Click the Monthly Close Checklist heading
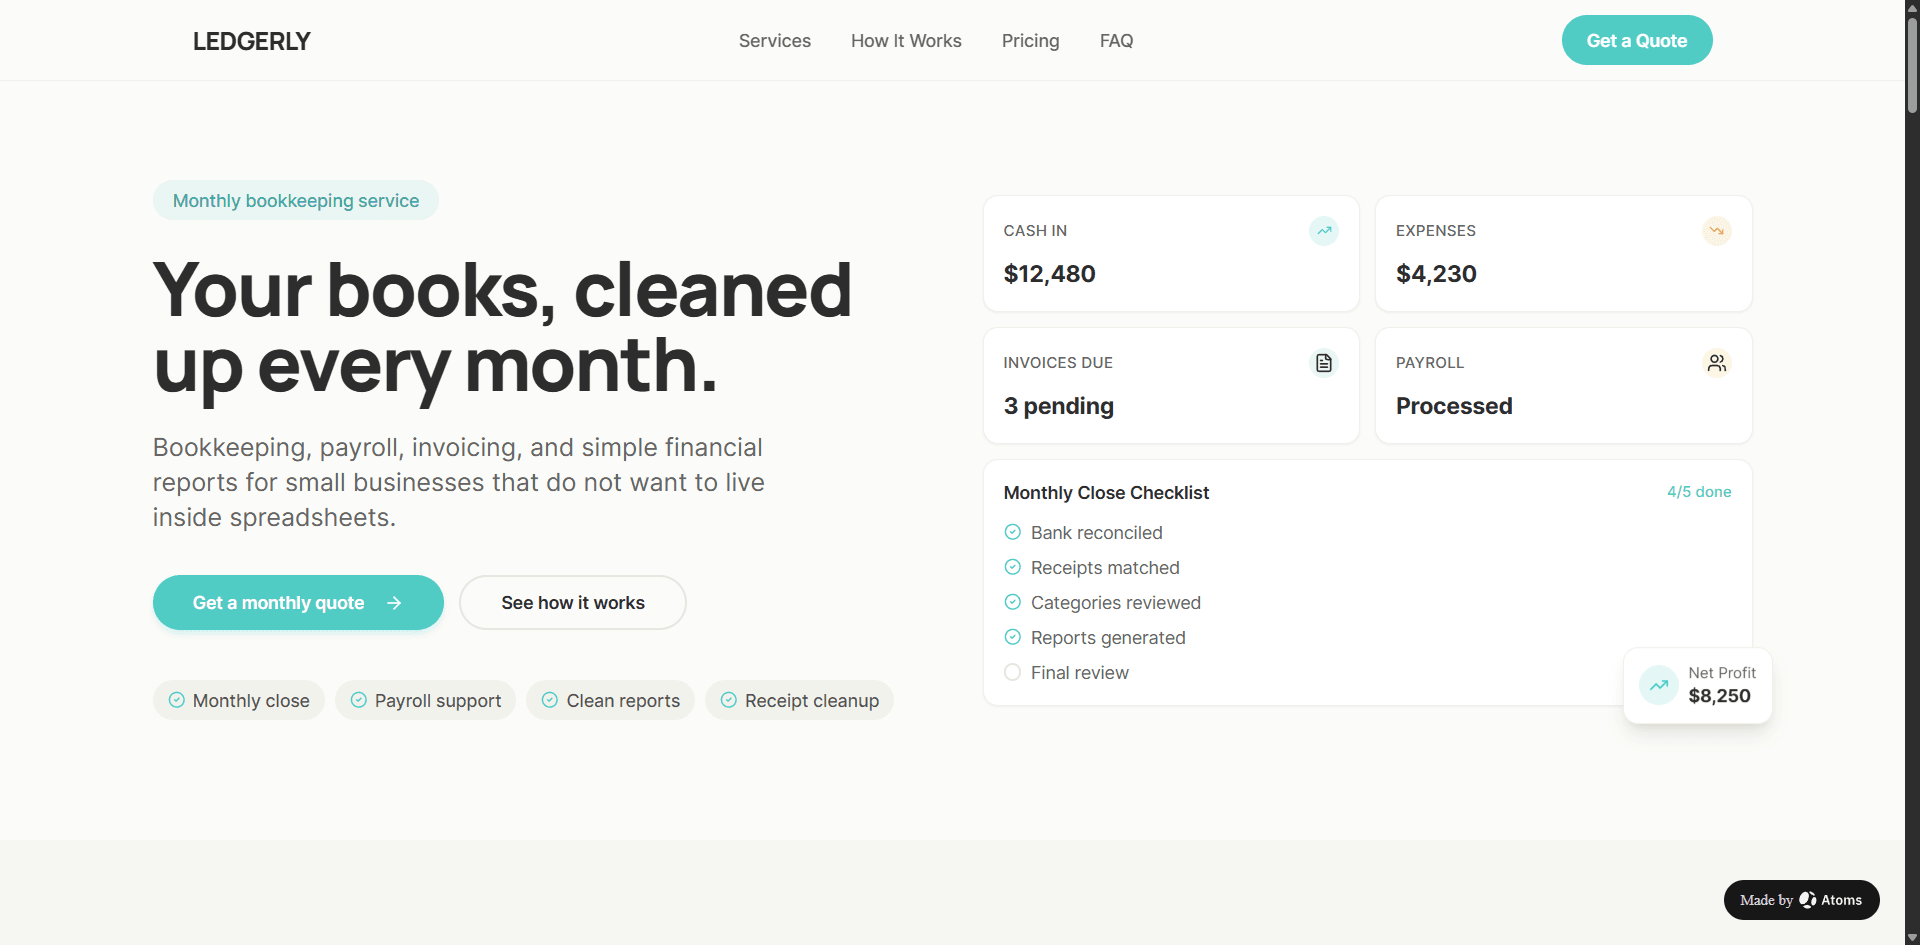The width and height of the screenshot is (1920, 945). (1106, 493)
